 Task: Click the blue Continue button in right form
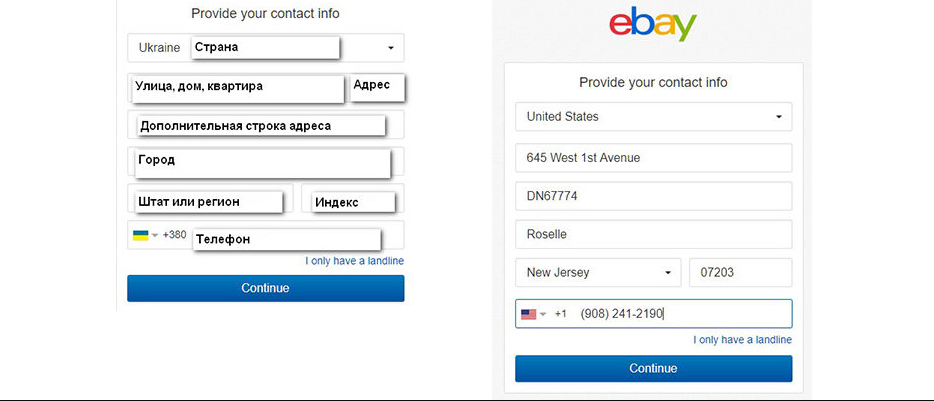tap(653, 368)
